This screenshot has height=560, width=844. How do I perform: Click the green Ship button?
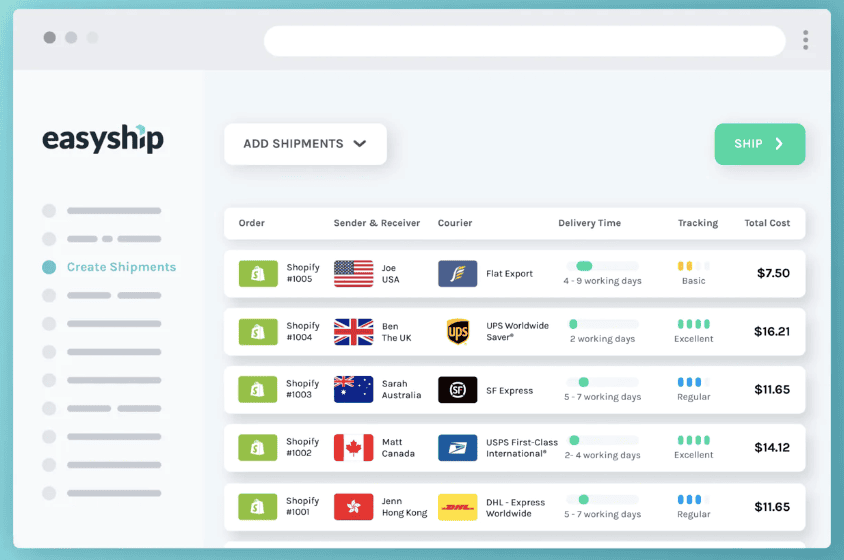click(x=759, y=144)
